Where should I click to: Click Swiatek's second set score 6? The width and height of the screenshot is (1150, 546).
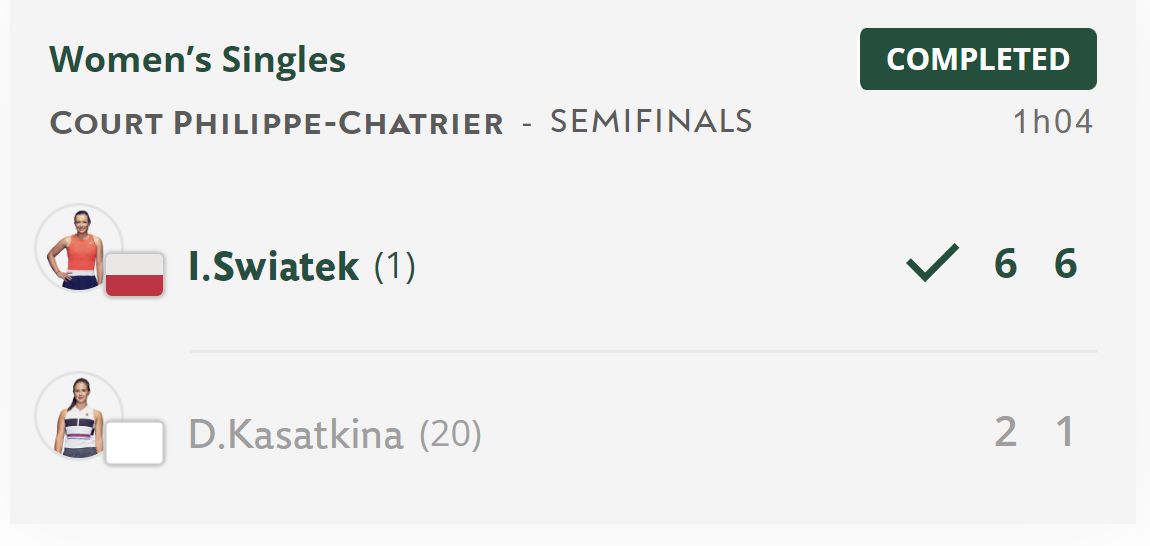tap(1066, 263)
